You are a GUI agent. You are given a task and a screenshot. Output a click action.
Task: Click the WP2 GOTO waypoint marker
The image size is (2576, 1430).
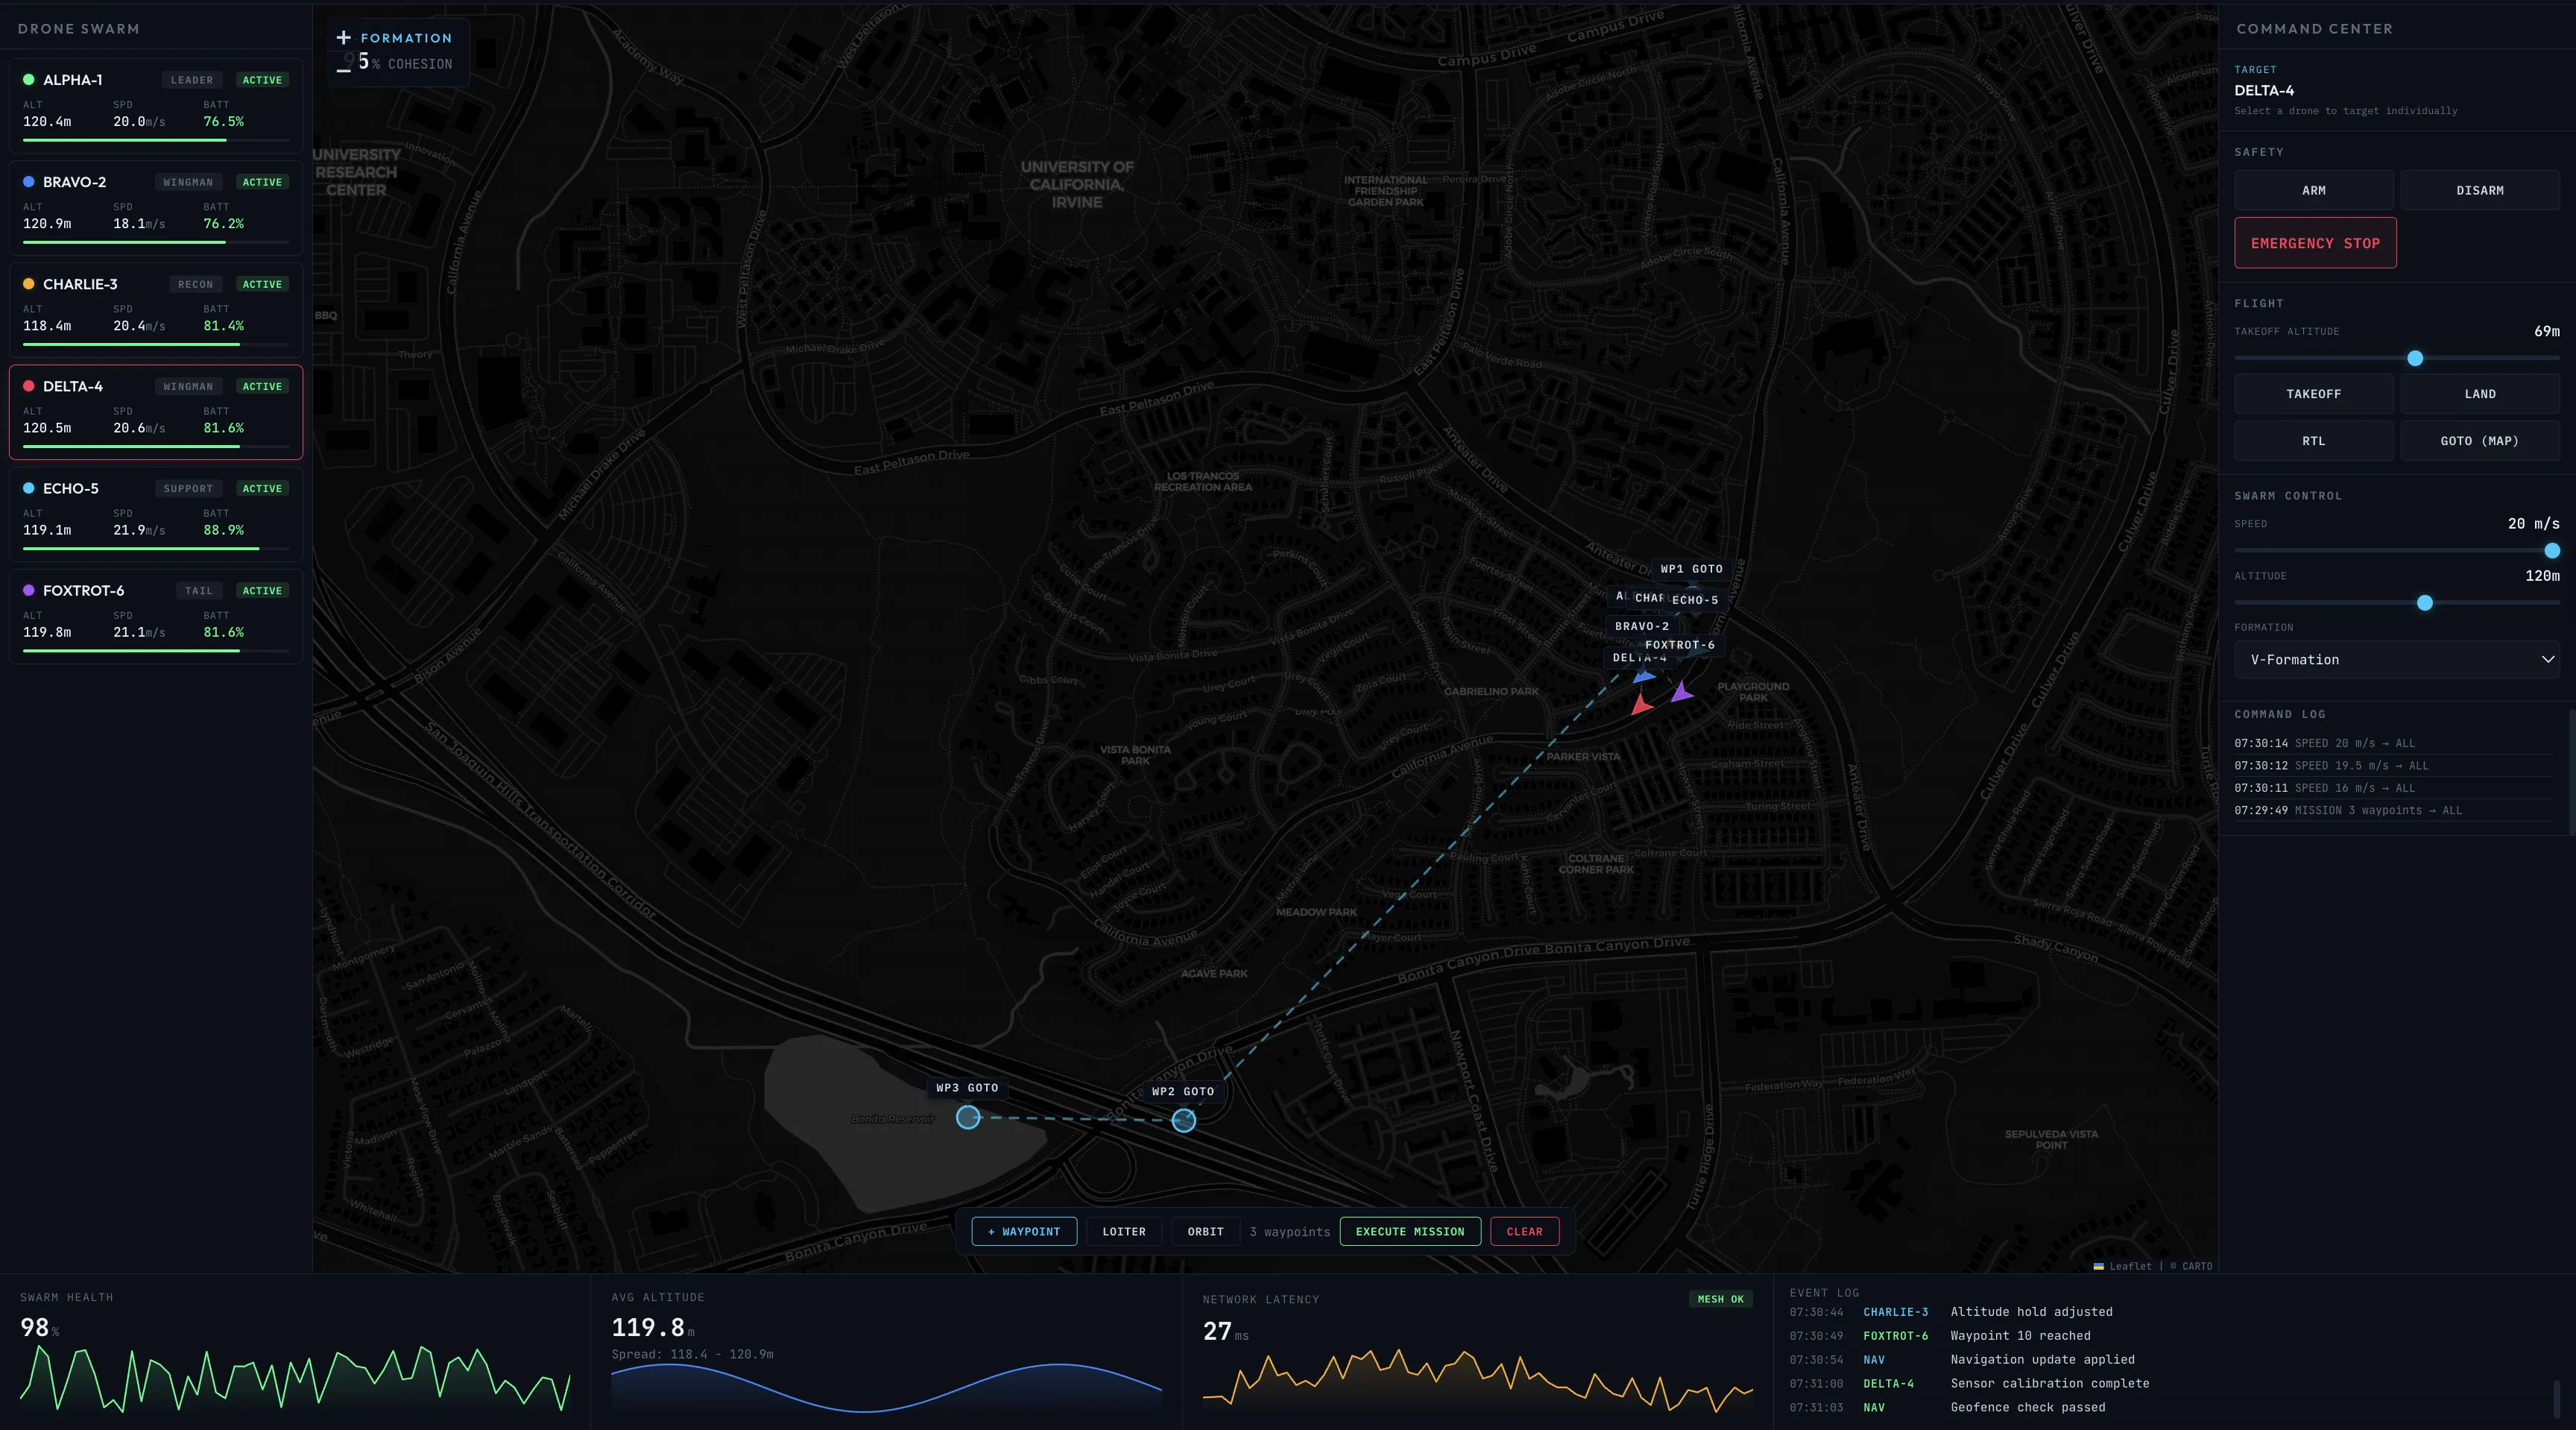click(1183, 1121)
